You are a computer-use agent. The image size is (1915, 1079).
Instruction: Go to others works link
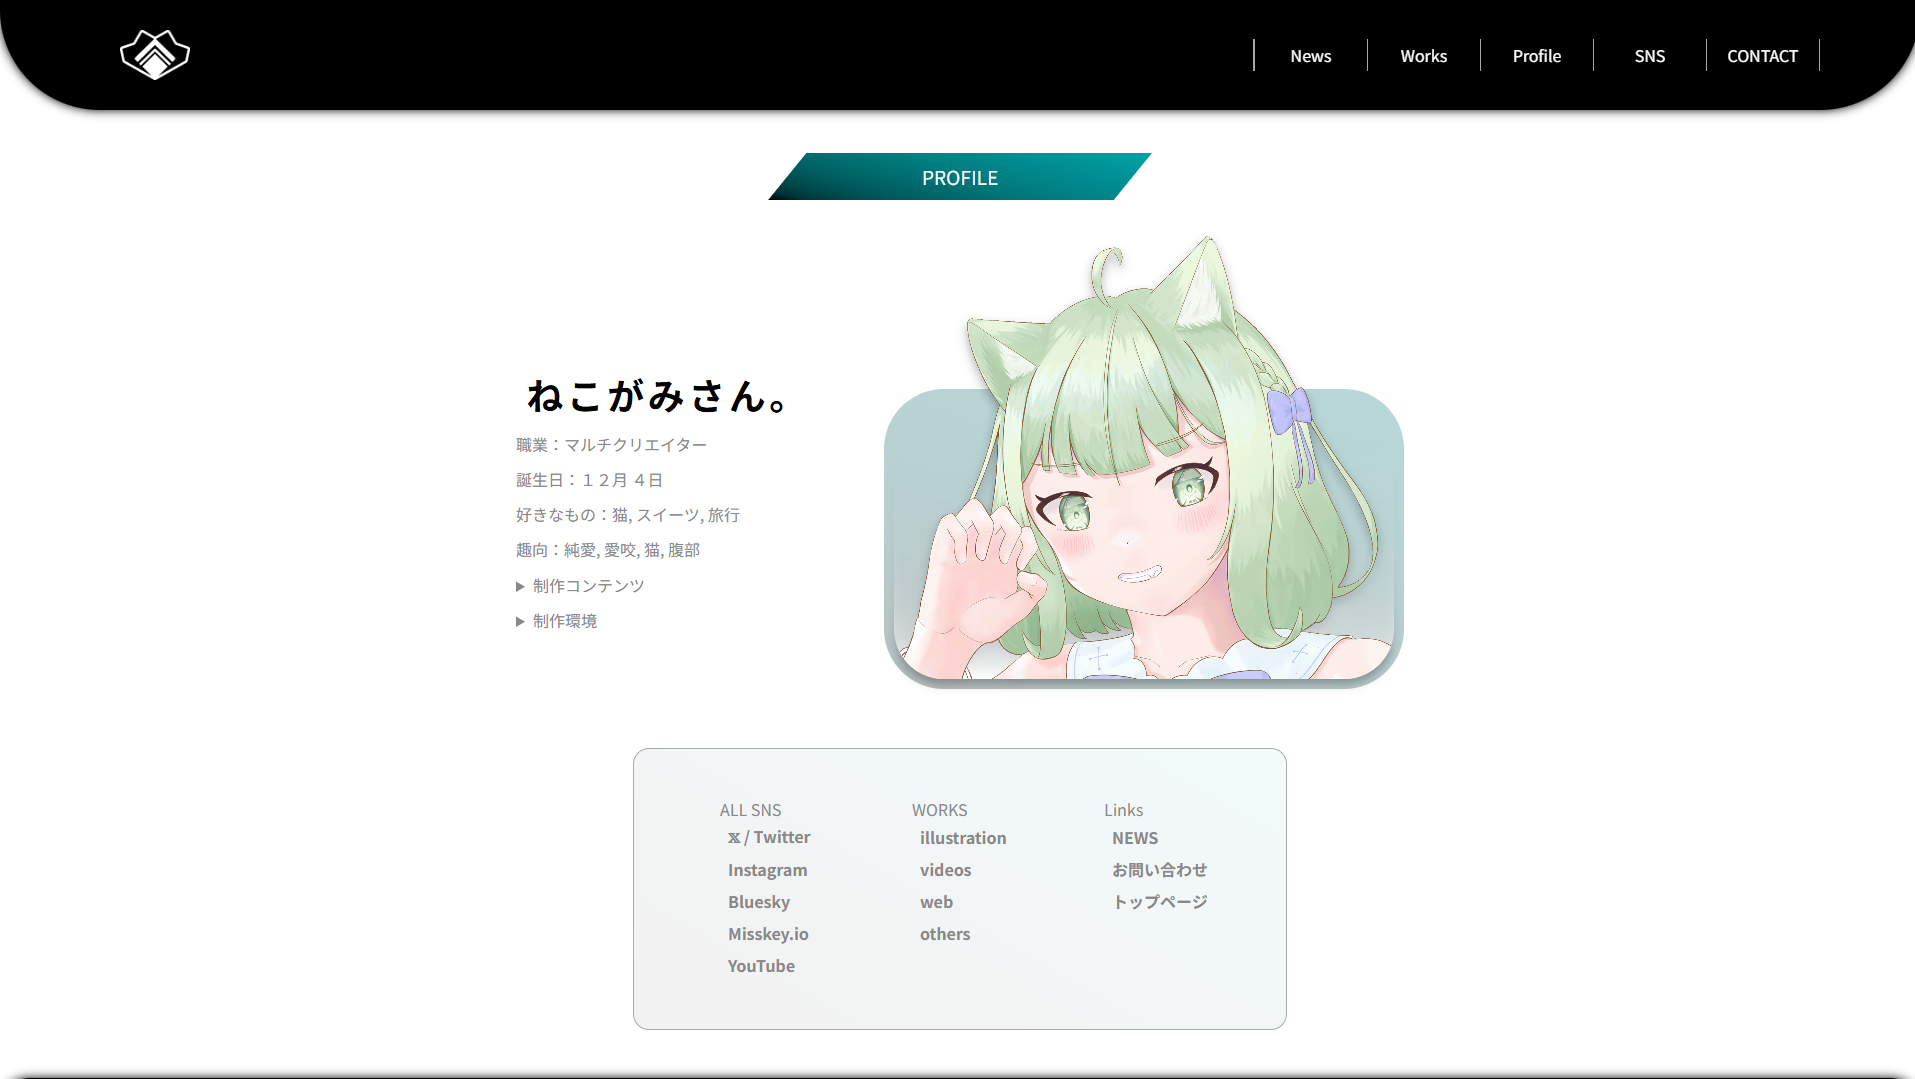[x=945, y=934]
